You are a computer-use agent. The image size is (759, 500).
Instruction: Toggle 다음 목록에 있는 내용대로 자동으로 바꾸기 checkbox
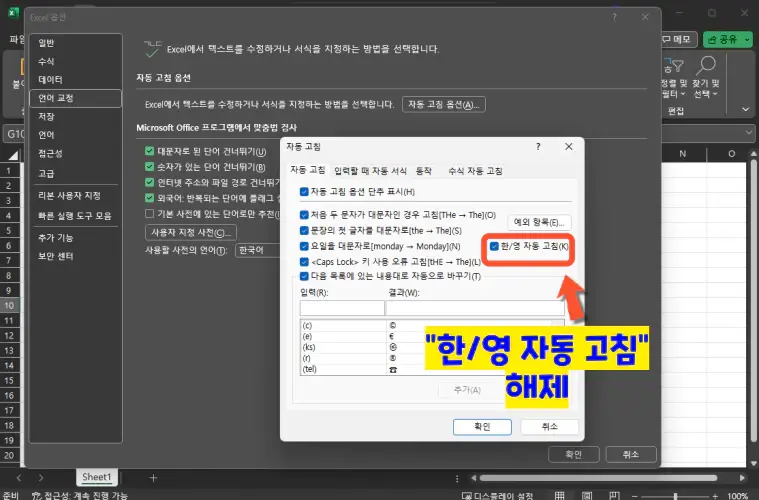click(304, 276)
